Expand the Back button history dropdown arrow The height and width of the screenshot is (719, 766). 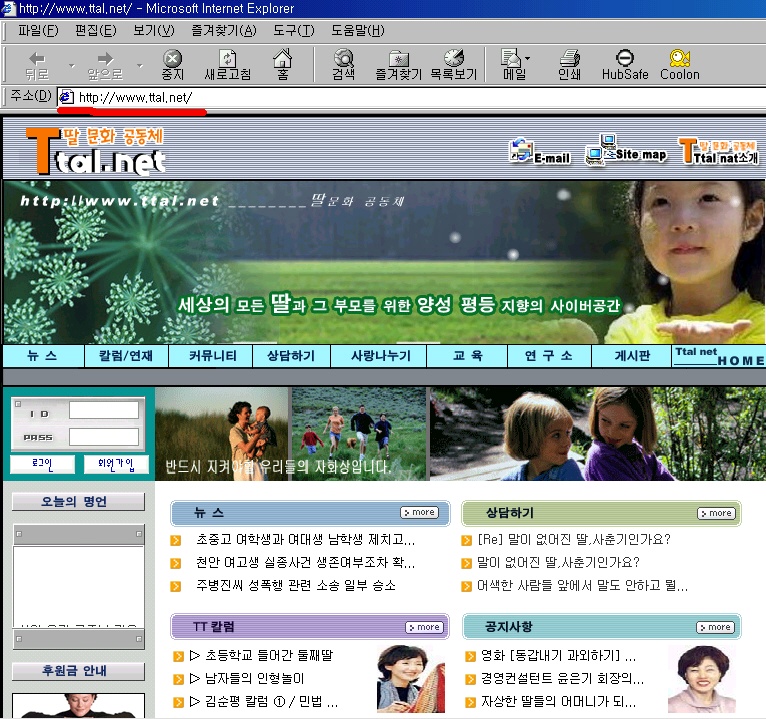click(x=71, y=65)
